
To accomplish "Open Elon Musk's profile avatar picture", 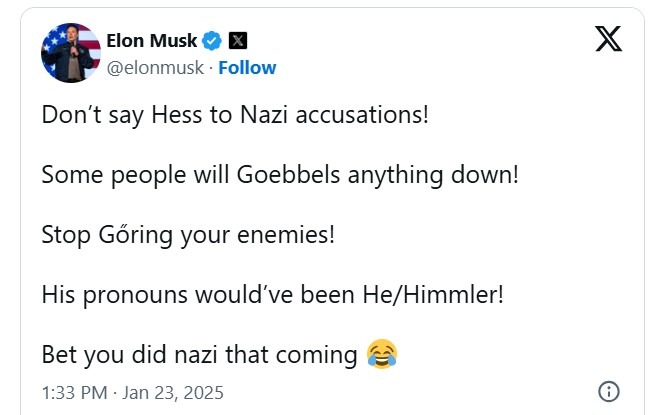I will tap(70, 53).
